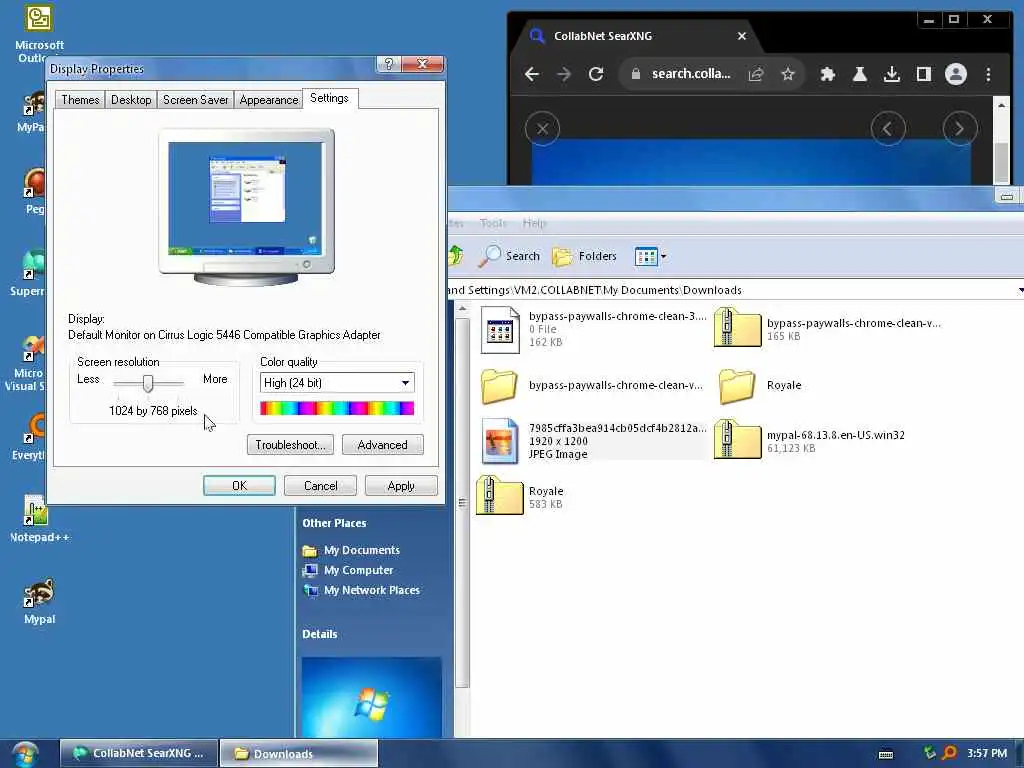This screenshot has width=1024, height=768.
Task: Collapse the Other Places section
Action: [x=334, y=523]
